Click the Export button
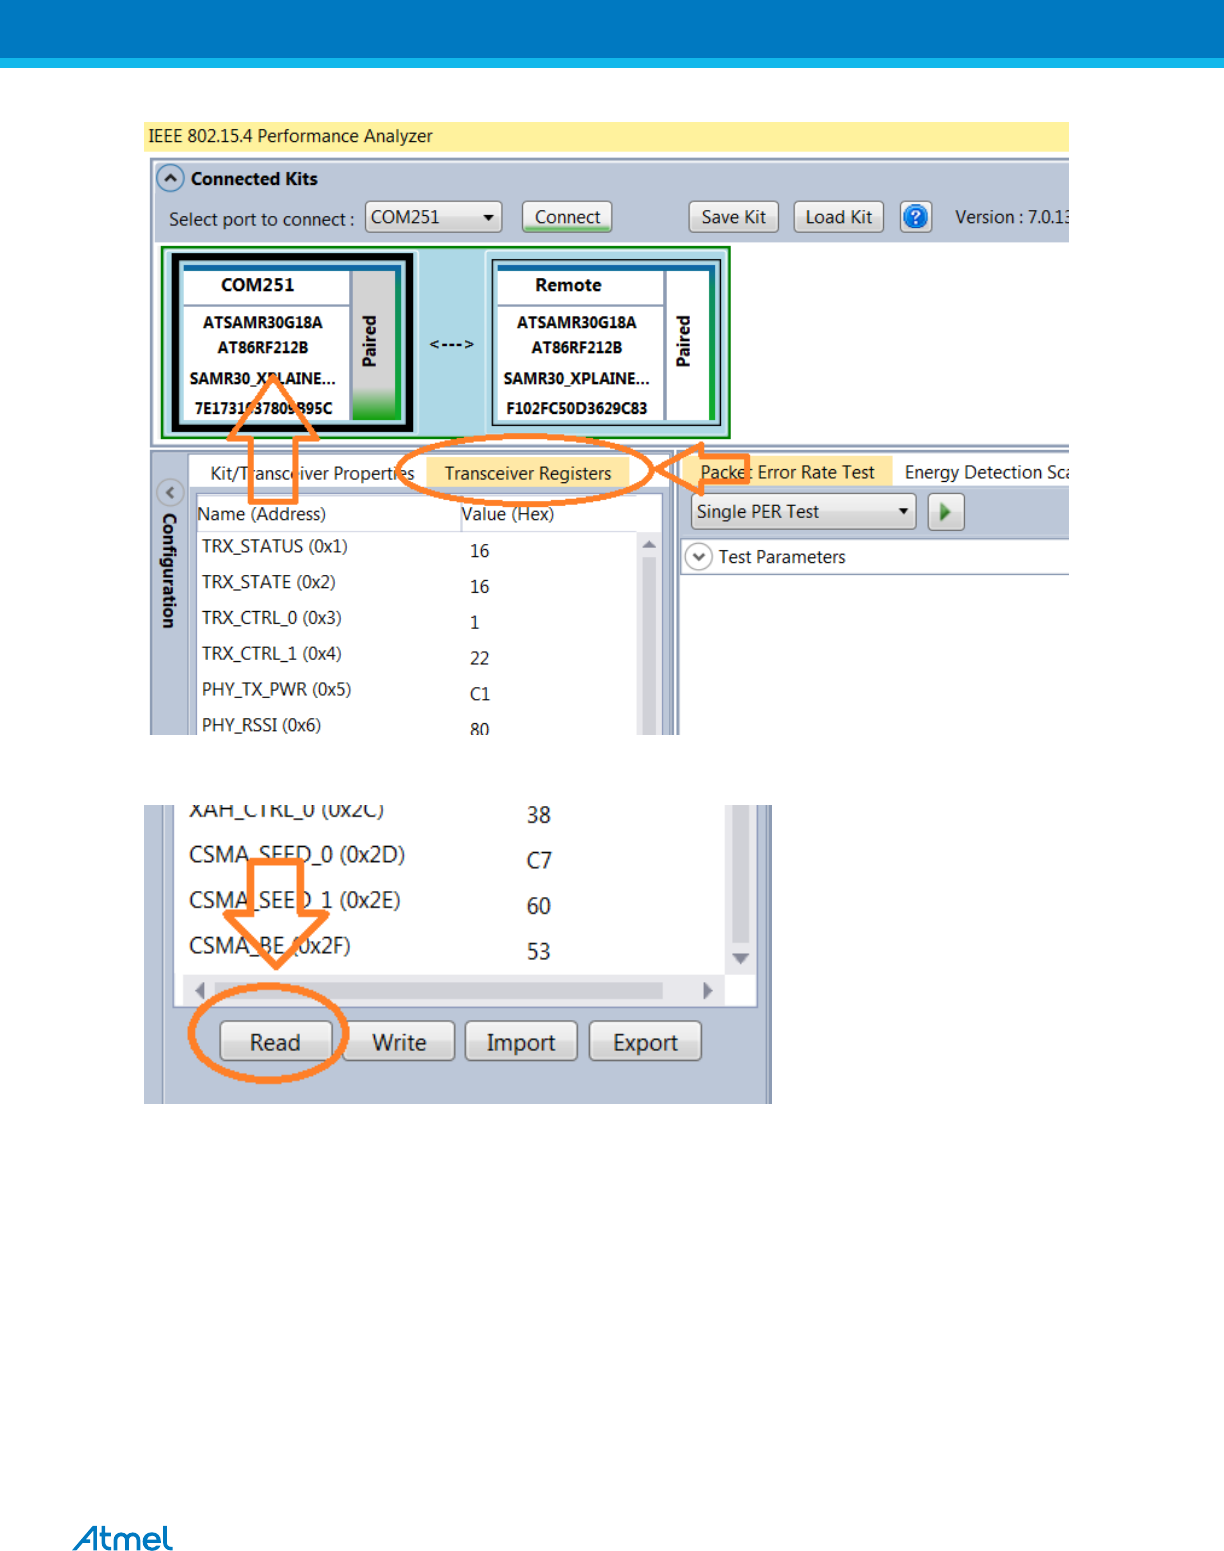 pyautogui.click(x=645, y=1042)
